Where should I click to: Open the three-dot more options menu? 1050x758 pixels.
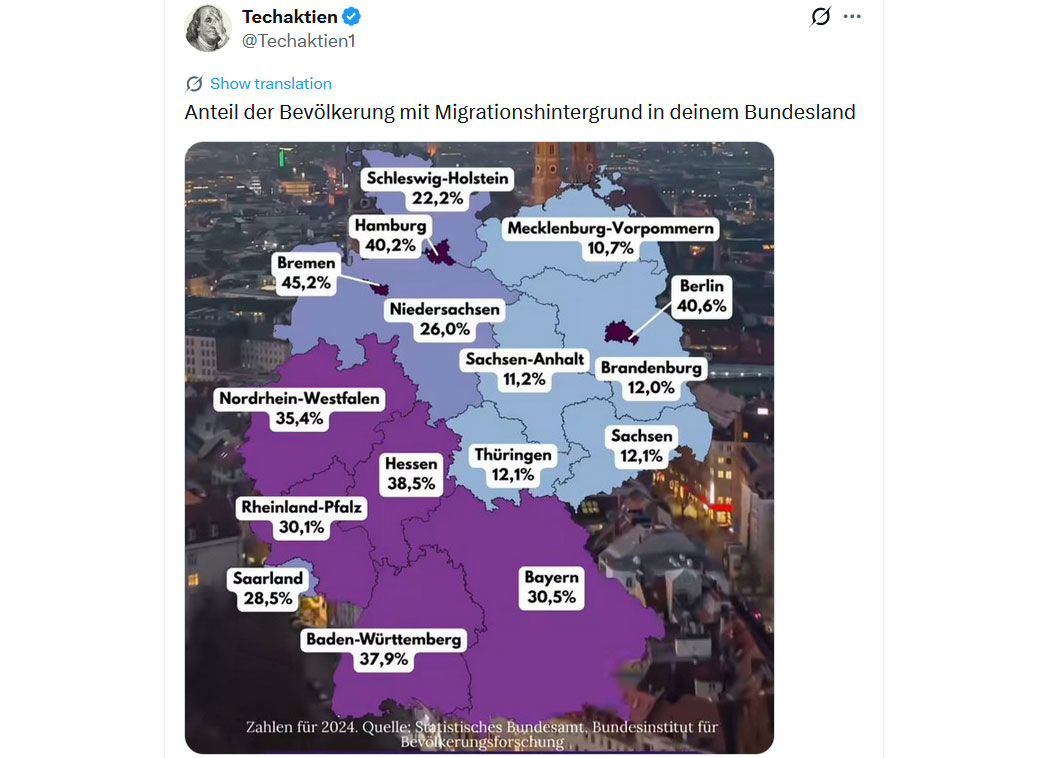point(852,17)
